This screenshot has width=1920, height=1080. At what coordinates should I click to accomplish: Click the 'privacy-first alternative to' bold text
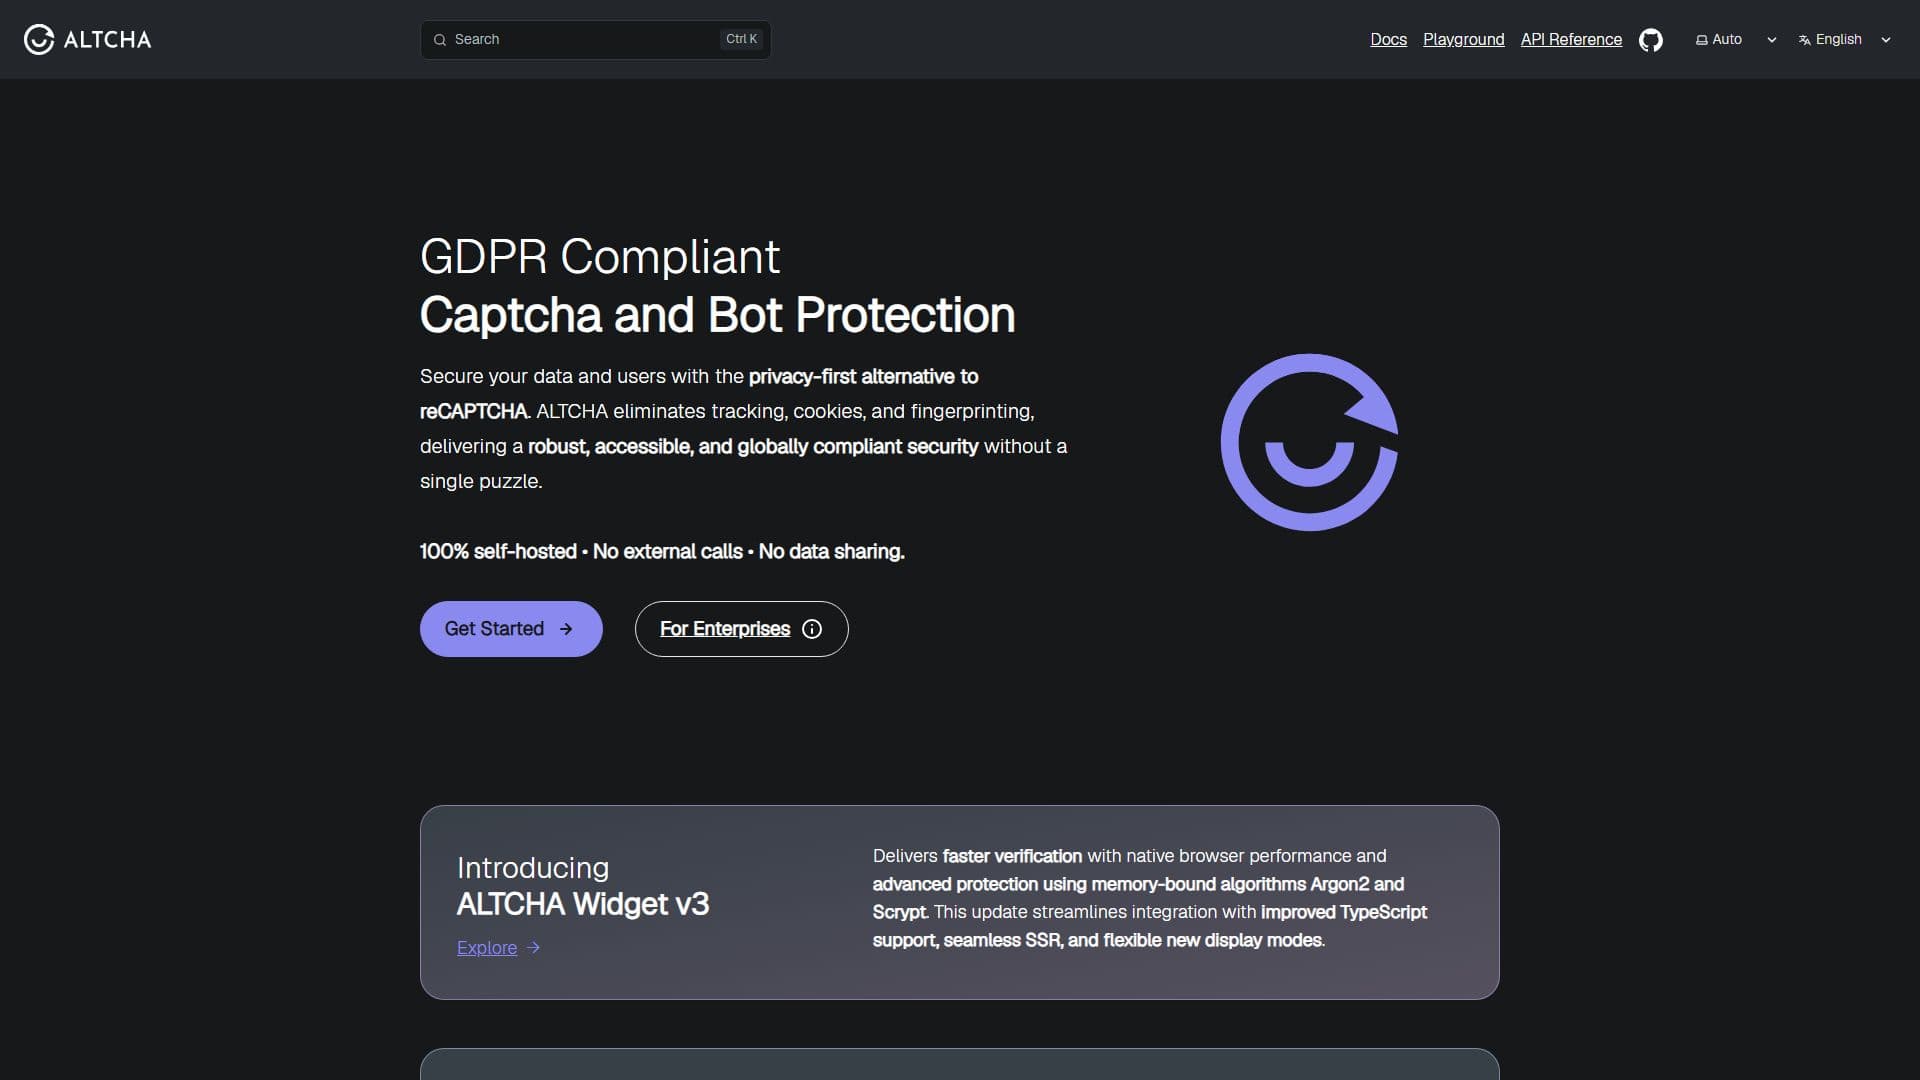click(864, 376)
